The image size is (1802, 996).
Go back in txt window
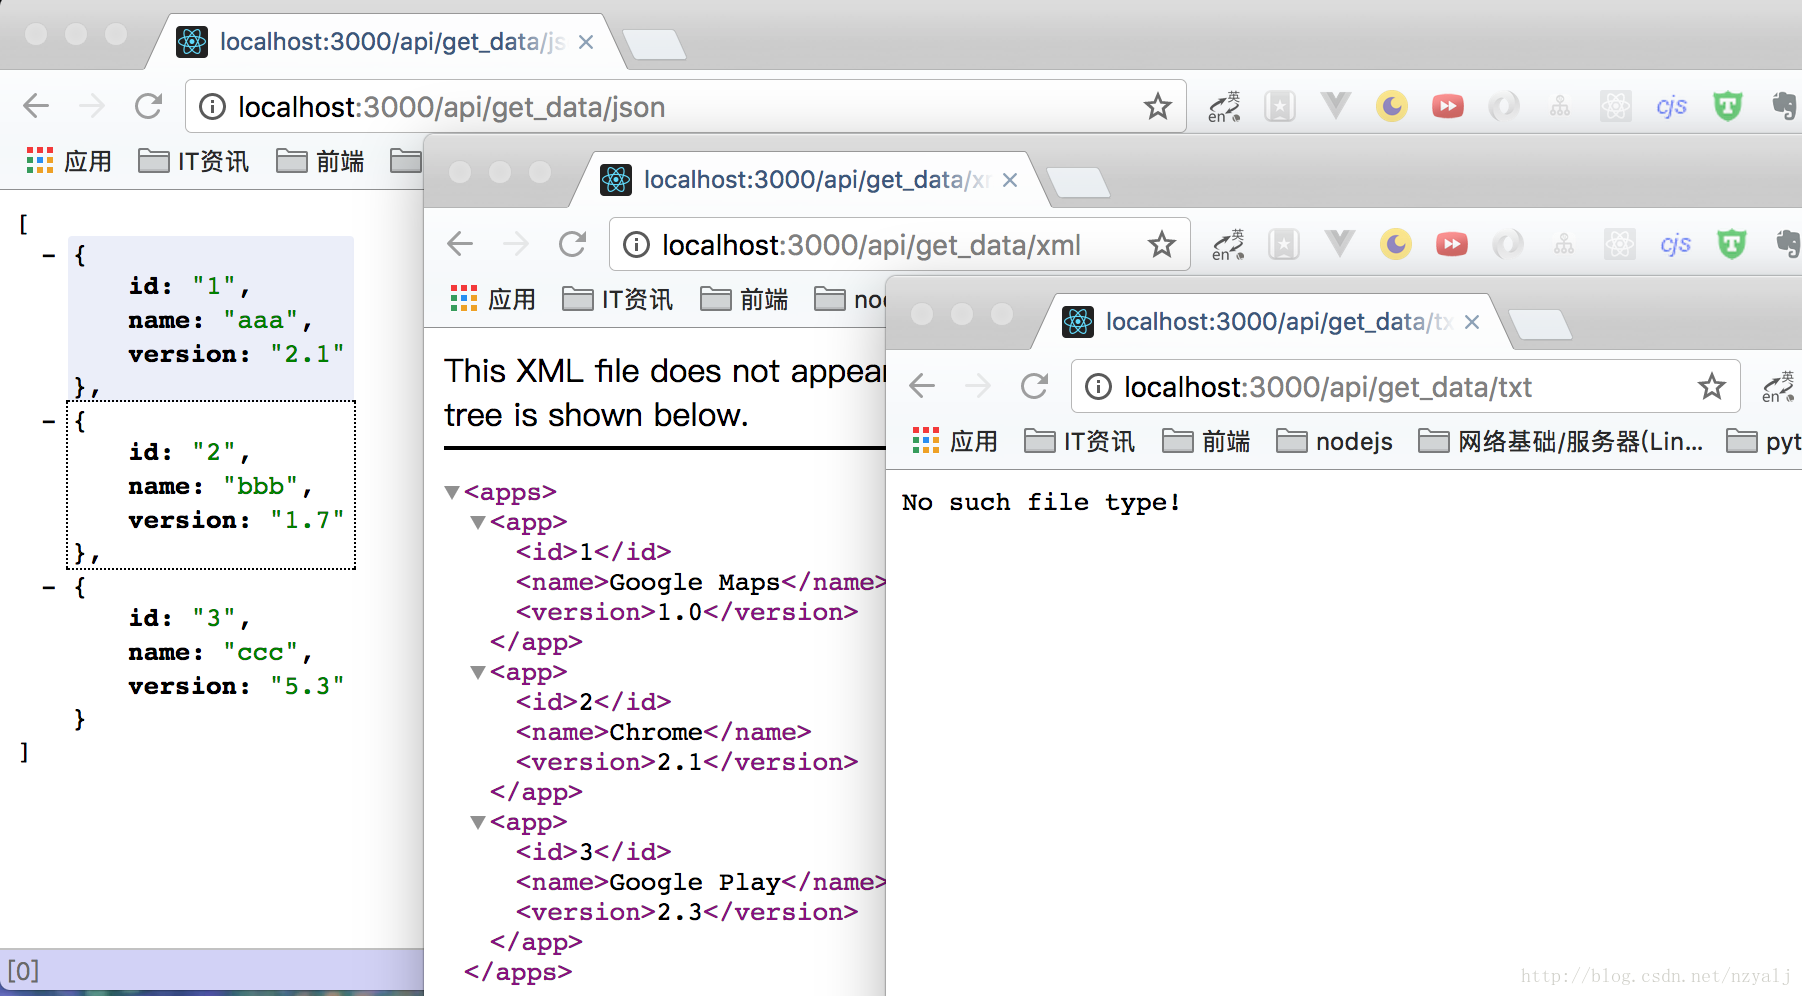coord(922,386)
